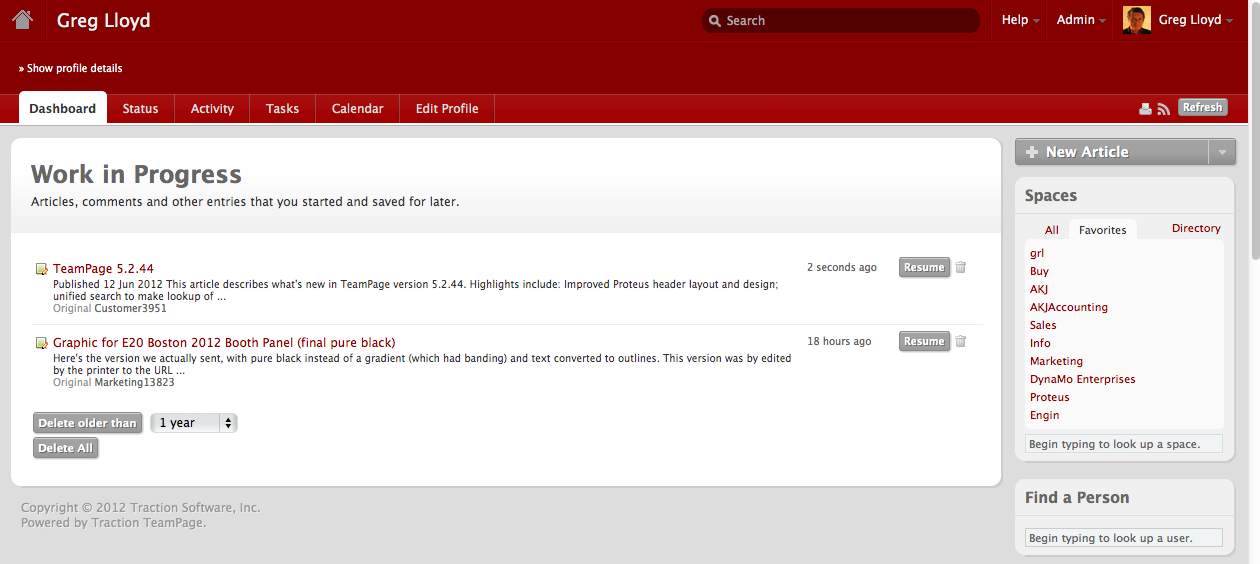Open the Admin menu

[x=1081, y=20]
